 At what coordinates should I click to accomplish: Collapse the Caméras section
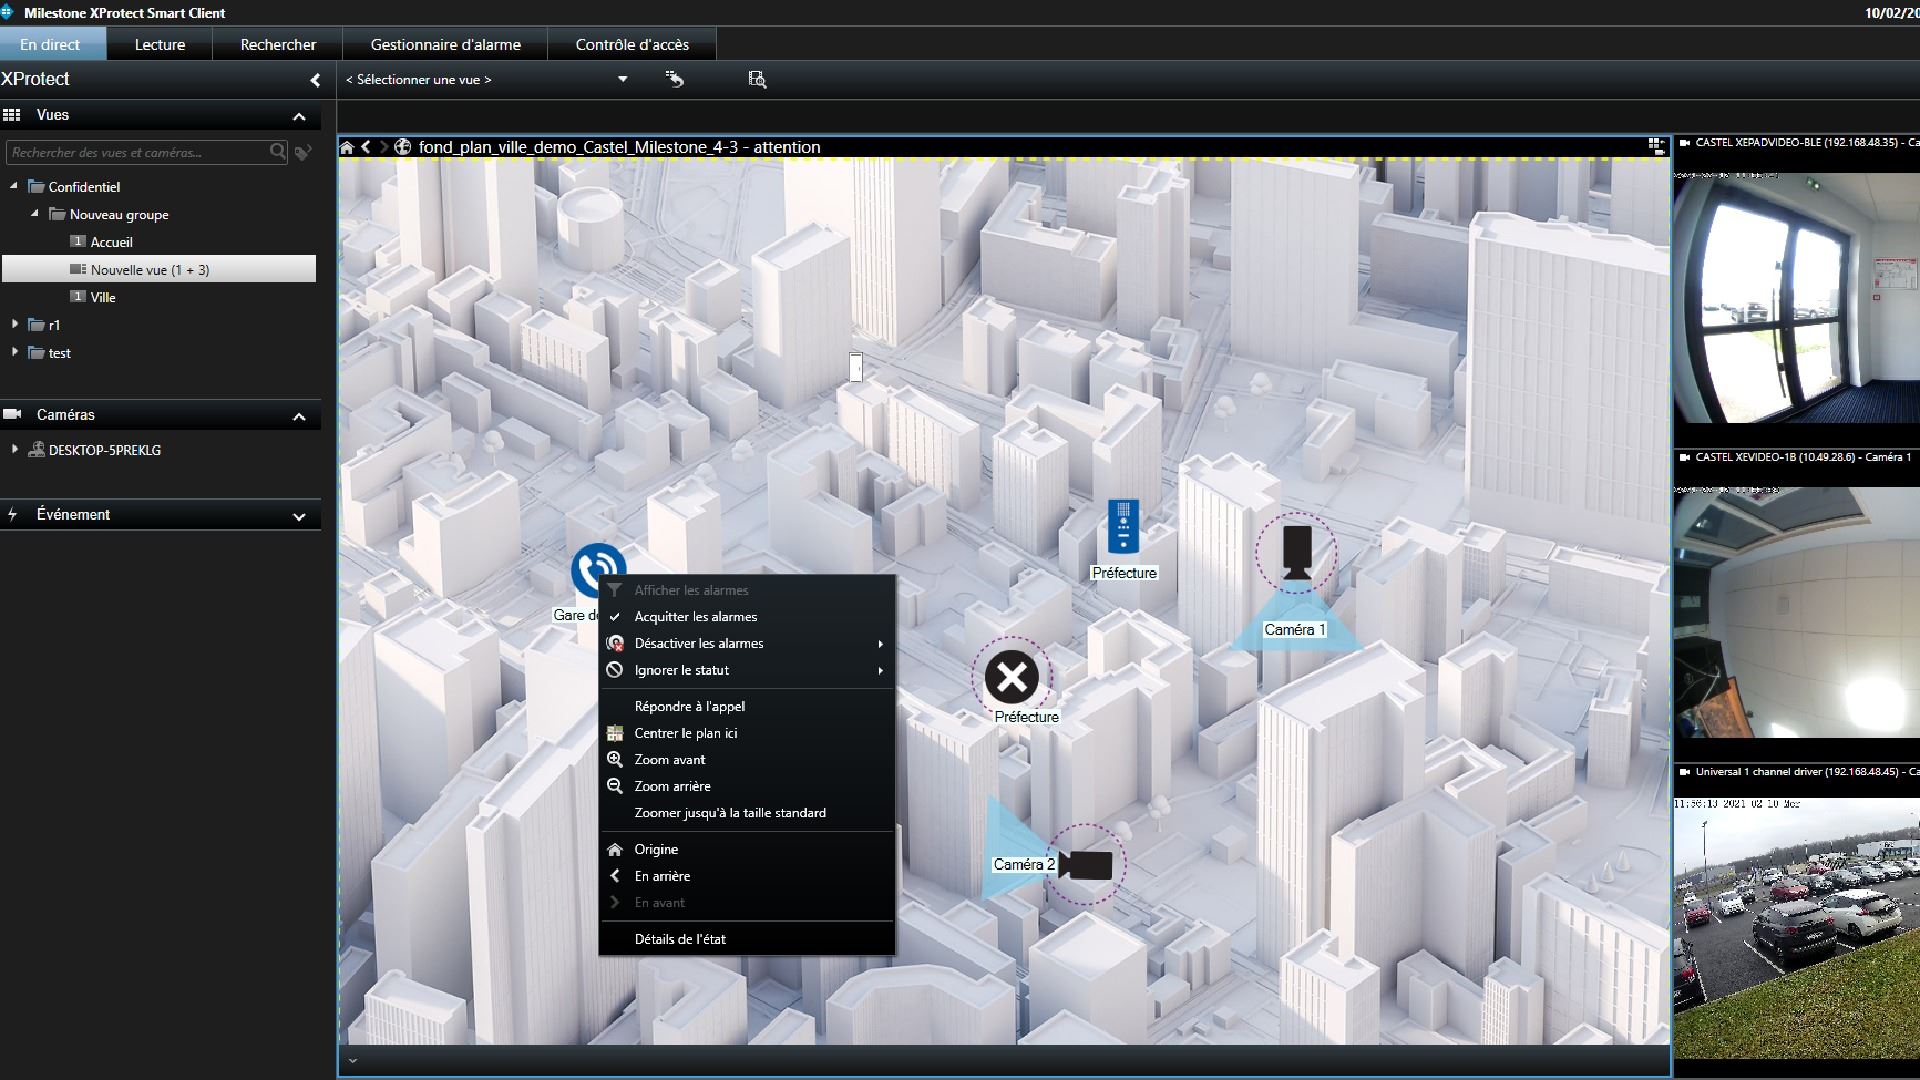299,417
